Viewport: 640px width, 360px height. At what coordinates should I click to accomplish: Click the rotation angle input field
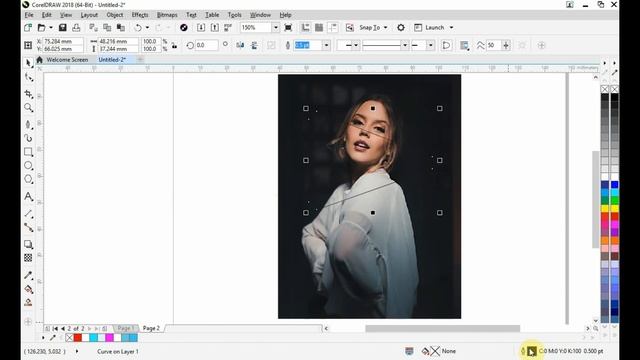pos(207,45)
